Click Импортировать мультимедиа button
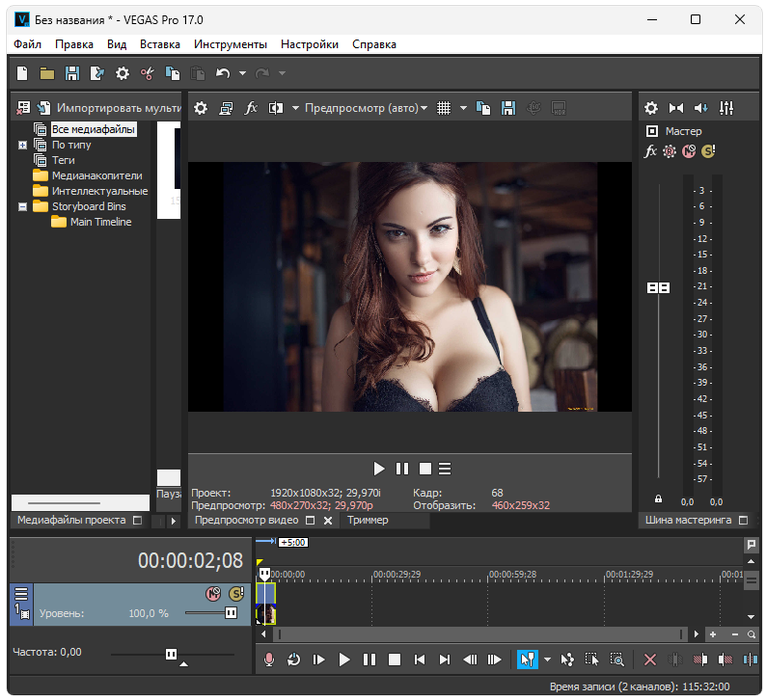The height and width of the screenshot is (700, 766). click(x=108, y=108)
